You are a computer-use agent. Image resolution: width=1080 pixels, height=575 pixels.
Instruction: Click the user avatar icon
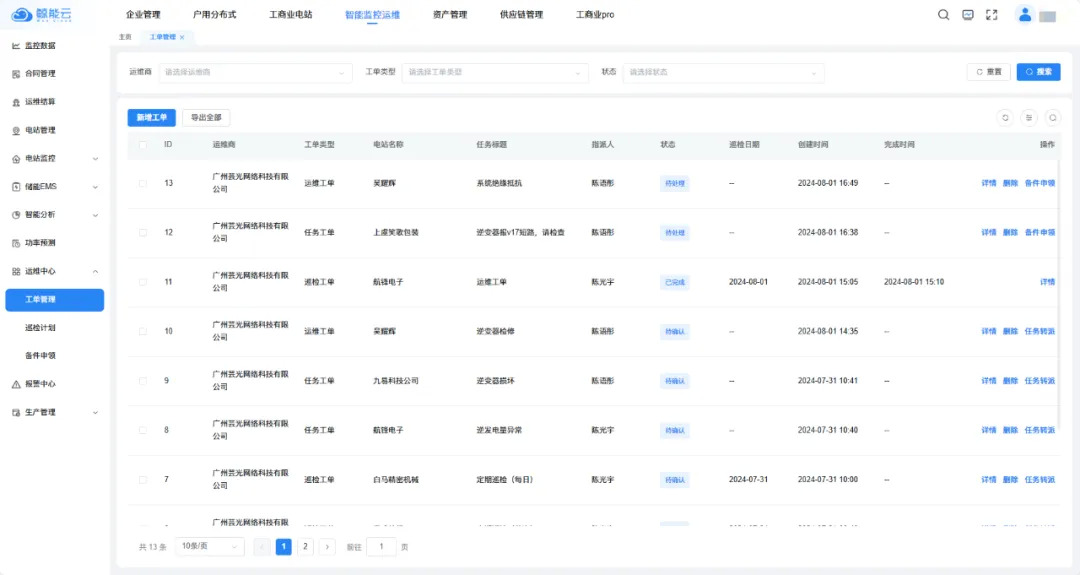(x=1024, y=15)
